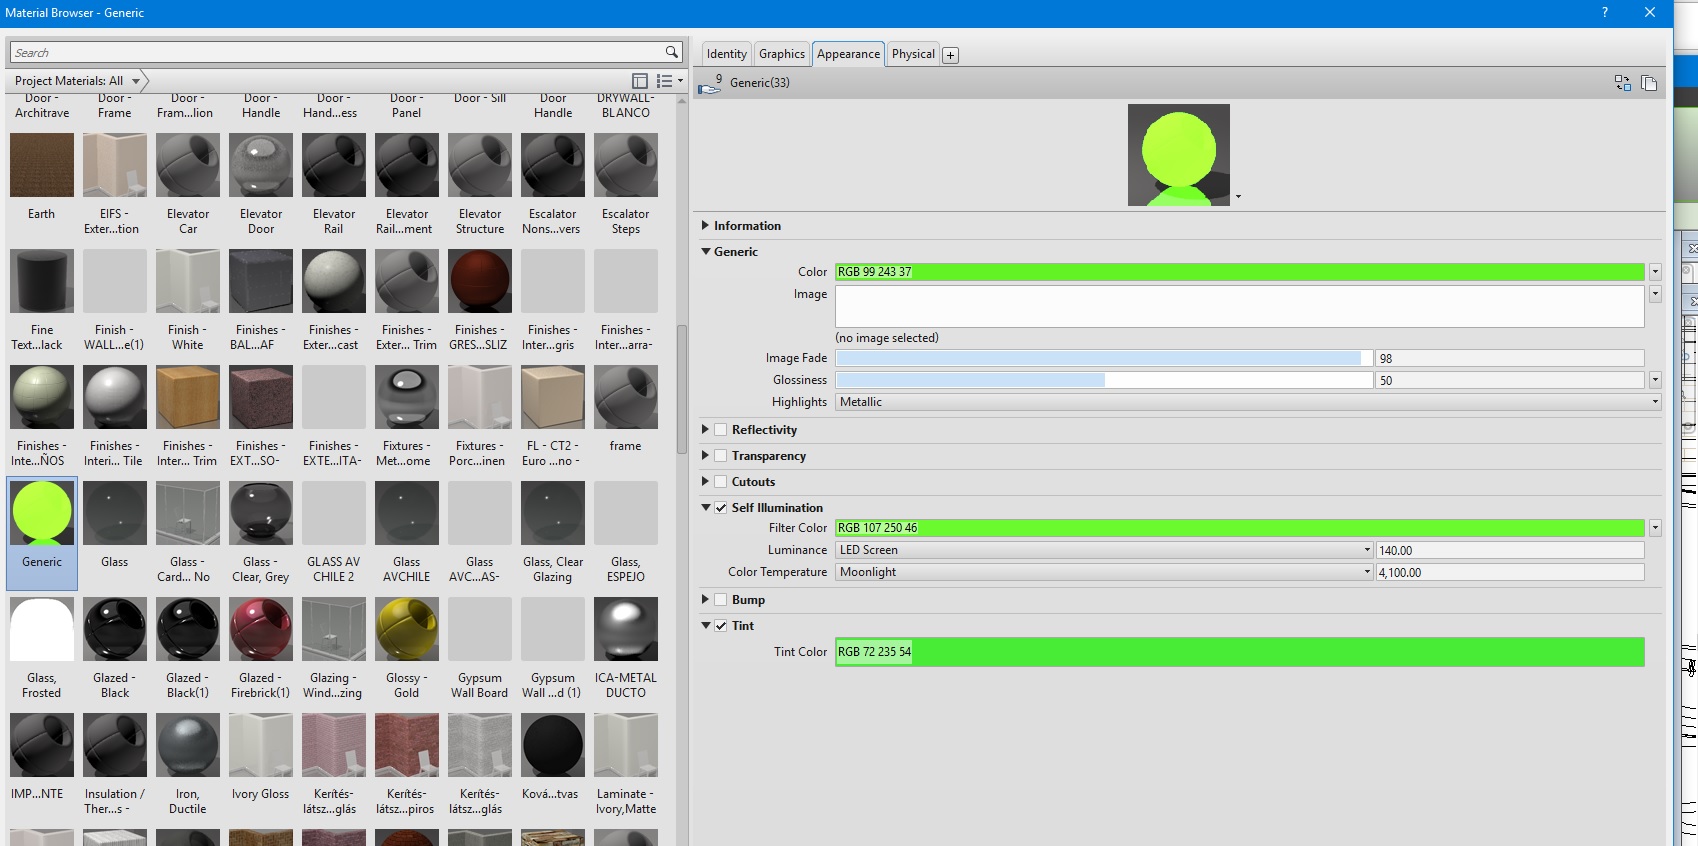Toggle the library panel view icon
1698x846 pixels.
click(640, 81)
